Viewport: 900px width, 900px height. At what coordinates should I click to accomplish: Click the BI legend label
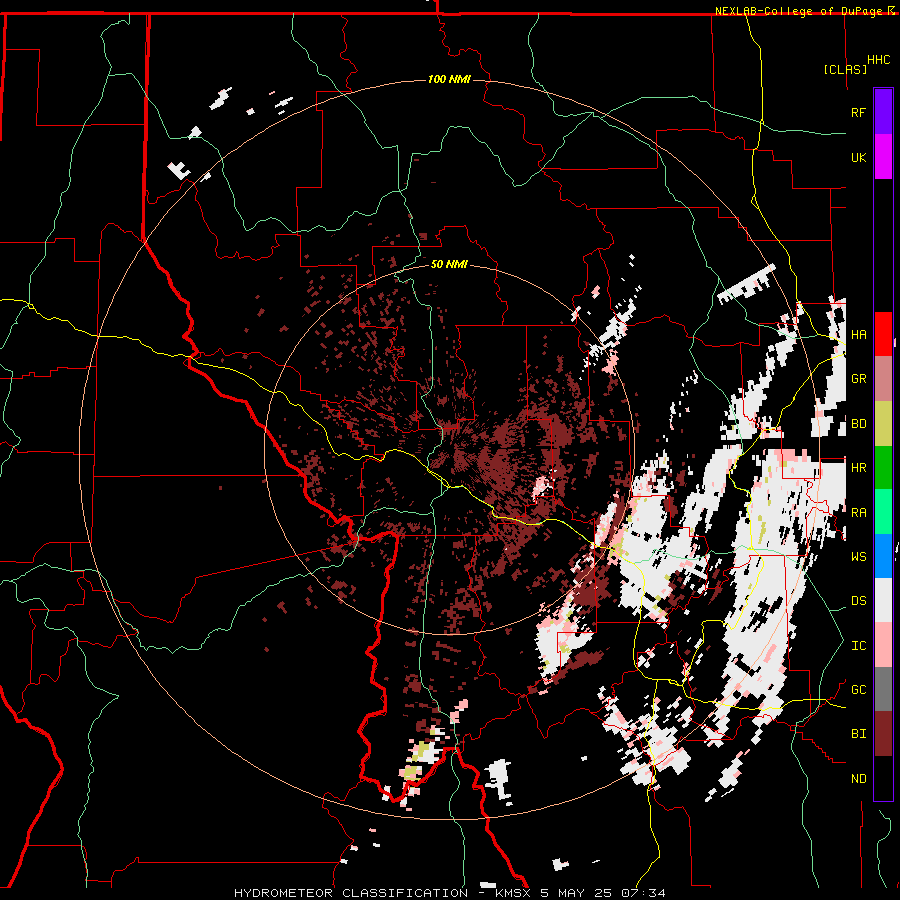(x=858, y=734)
